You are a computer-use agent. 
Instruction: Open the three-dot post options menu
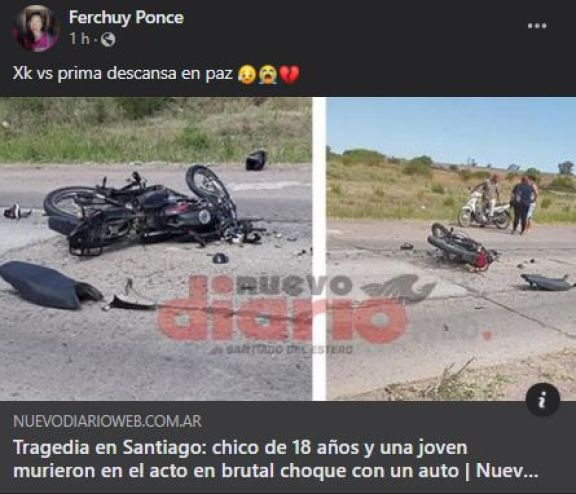537,26
